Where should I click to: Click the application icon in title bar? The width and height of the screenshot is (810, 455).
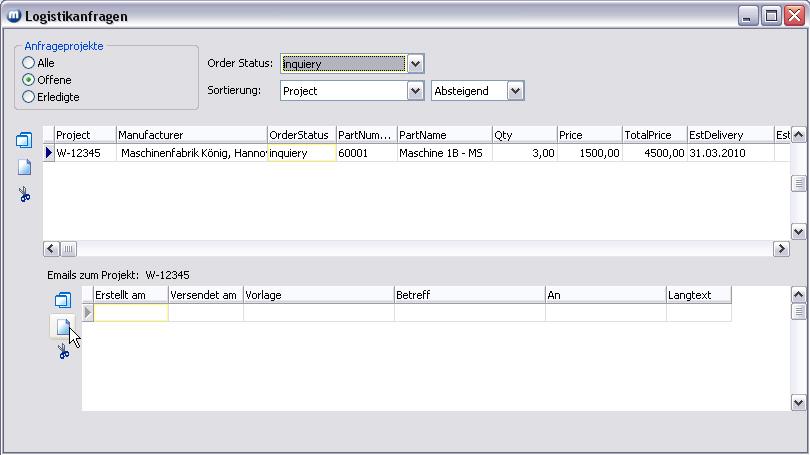pyautogui.click(x=13, y=16)
